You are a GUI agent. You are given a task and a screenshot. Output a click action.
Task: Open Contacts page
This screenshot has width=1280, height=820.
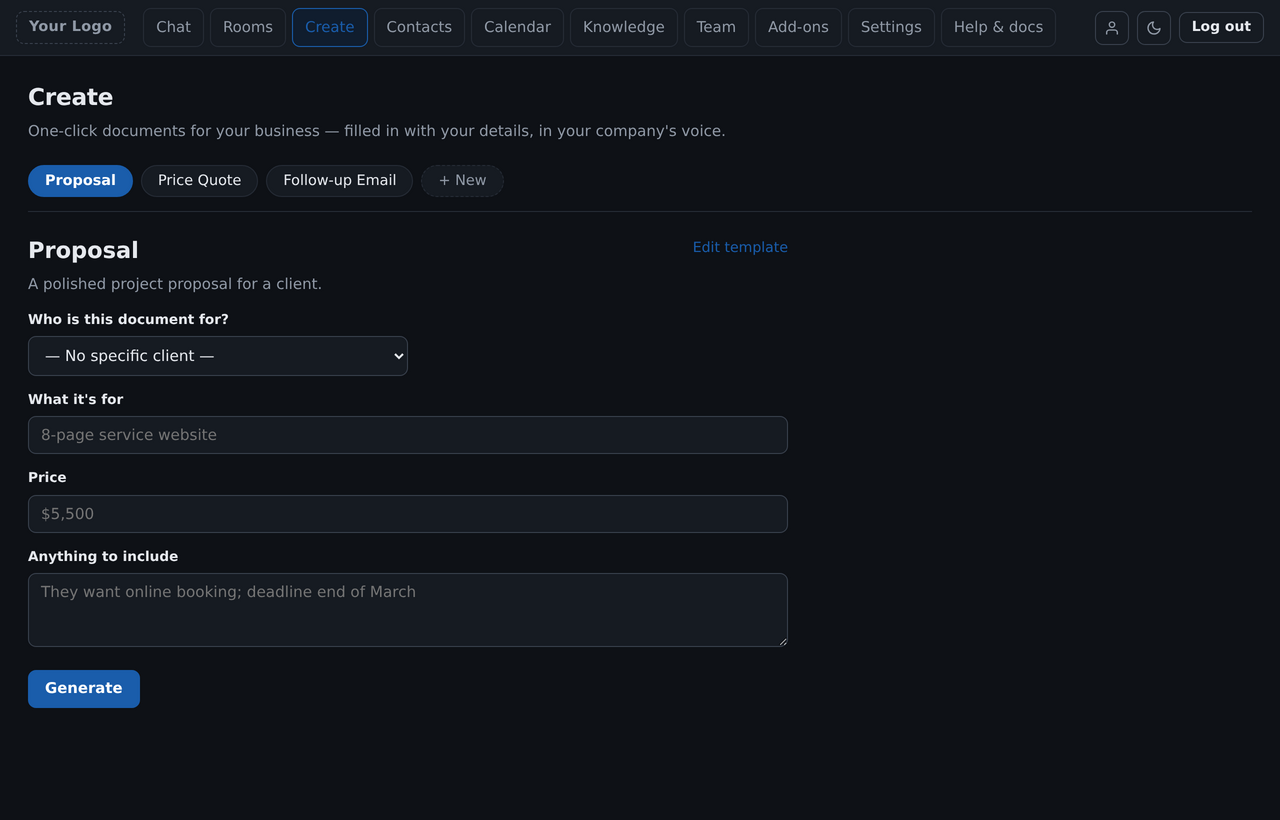[419, 27]
